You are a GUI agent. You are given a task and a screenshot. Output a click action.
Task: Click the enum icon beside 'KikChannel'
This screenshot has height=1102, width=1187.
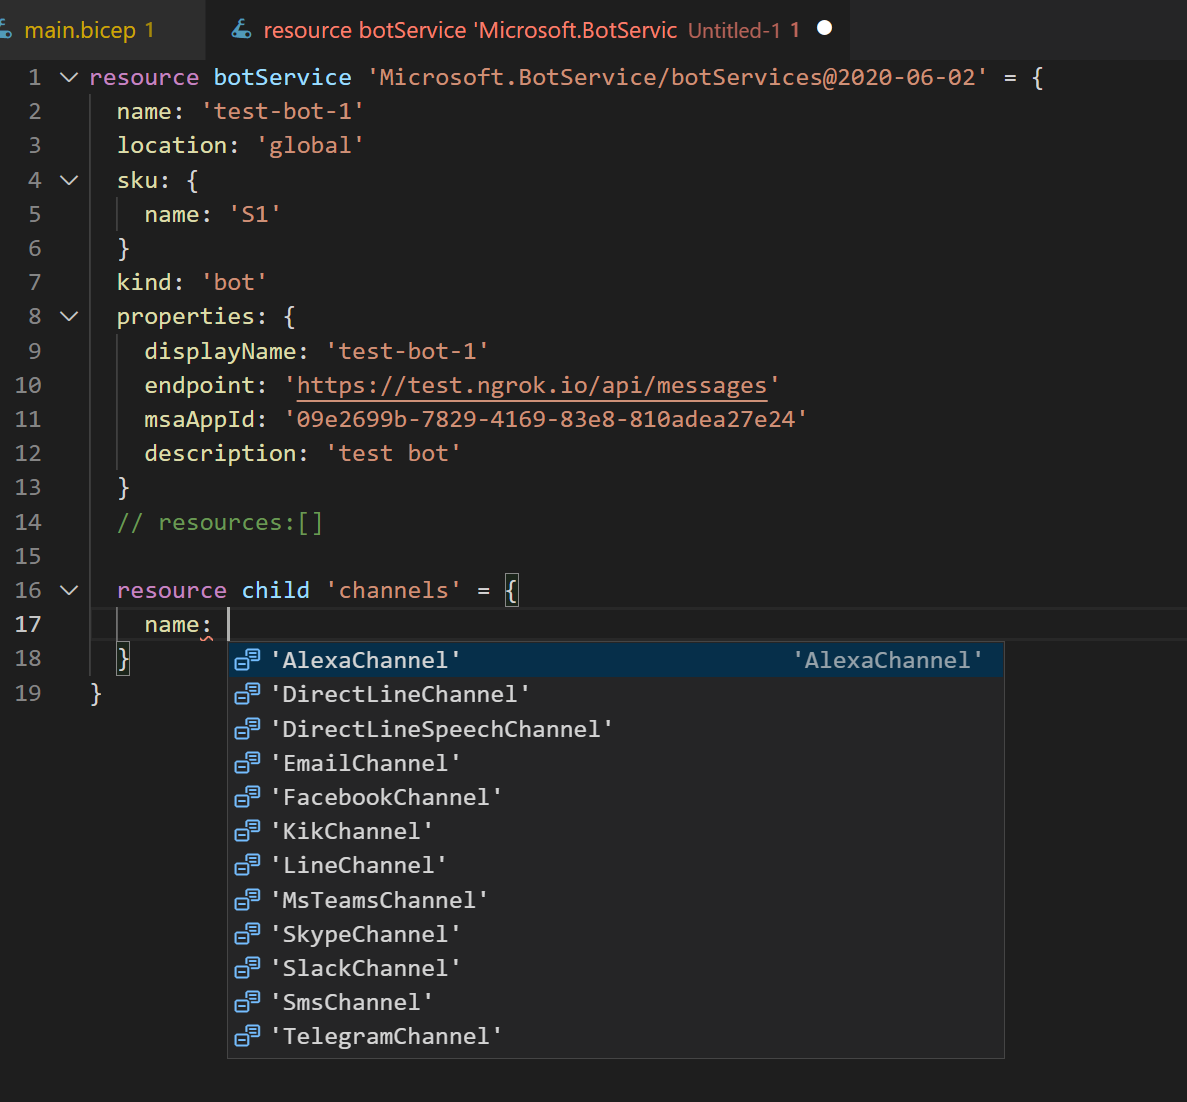click(x=247, y=831)
